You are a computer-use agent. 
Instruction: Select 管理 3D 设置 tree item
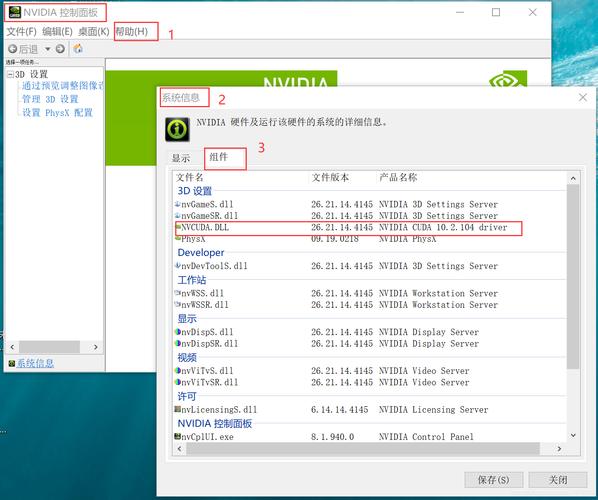click(50, 99)
